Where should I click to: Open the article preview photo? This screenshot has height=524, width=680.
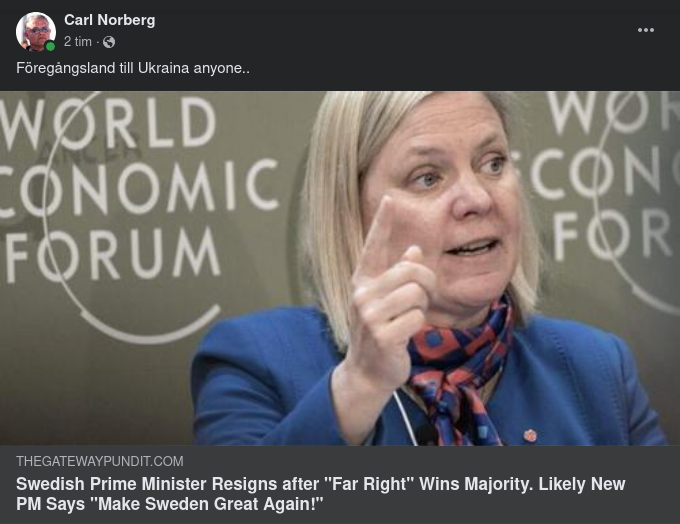[x=340, y=268]
